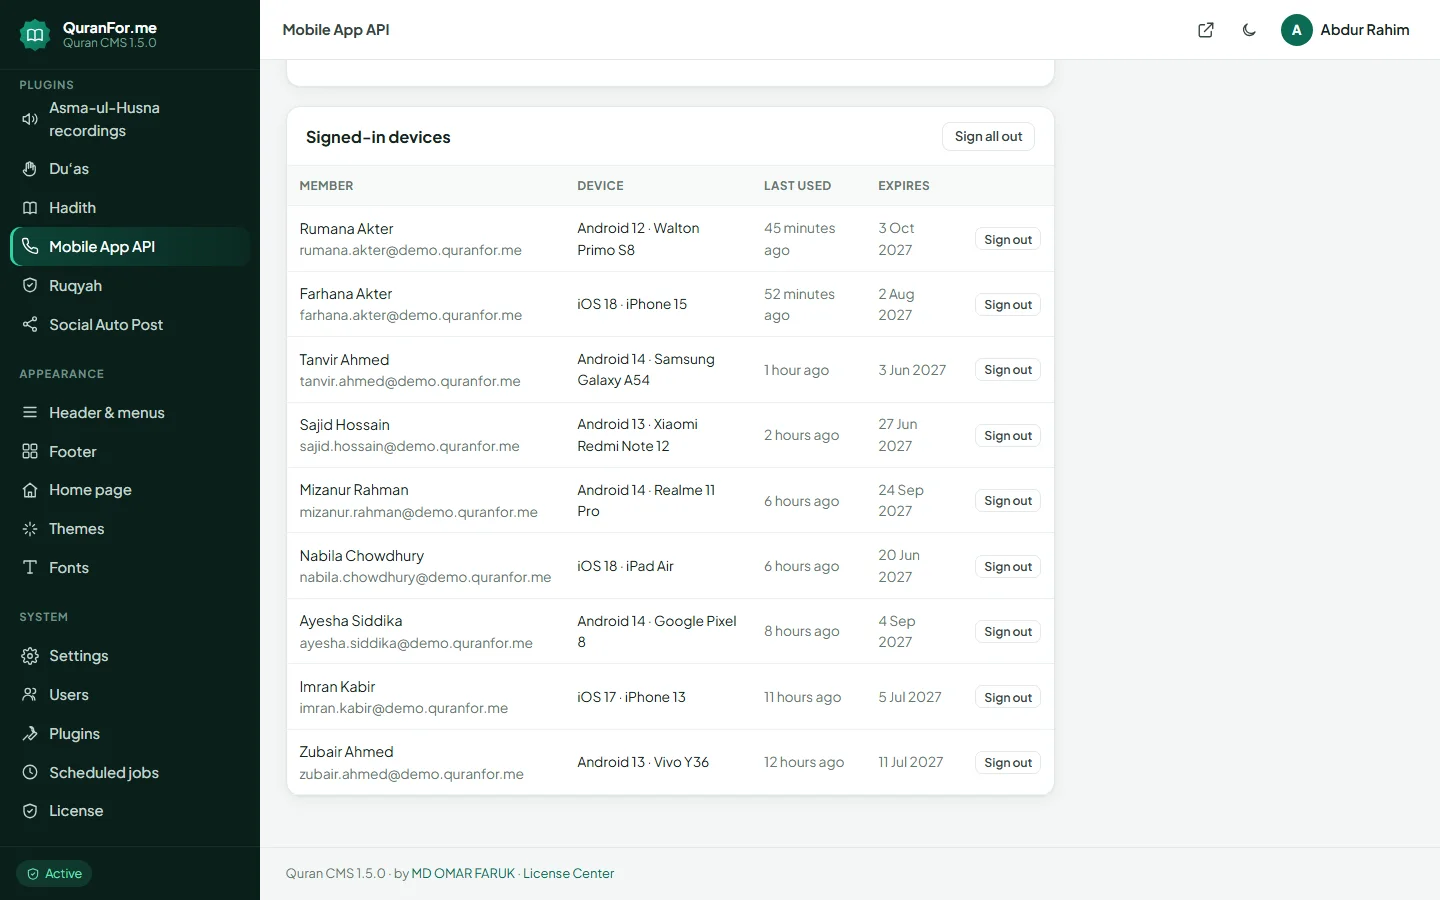Click the LAST USED column header

(797, 186)
